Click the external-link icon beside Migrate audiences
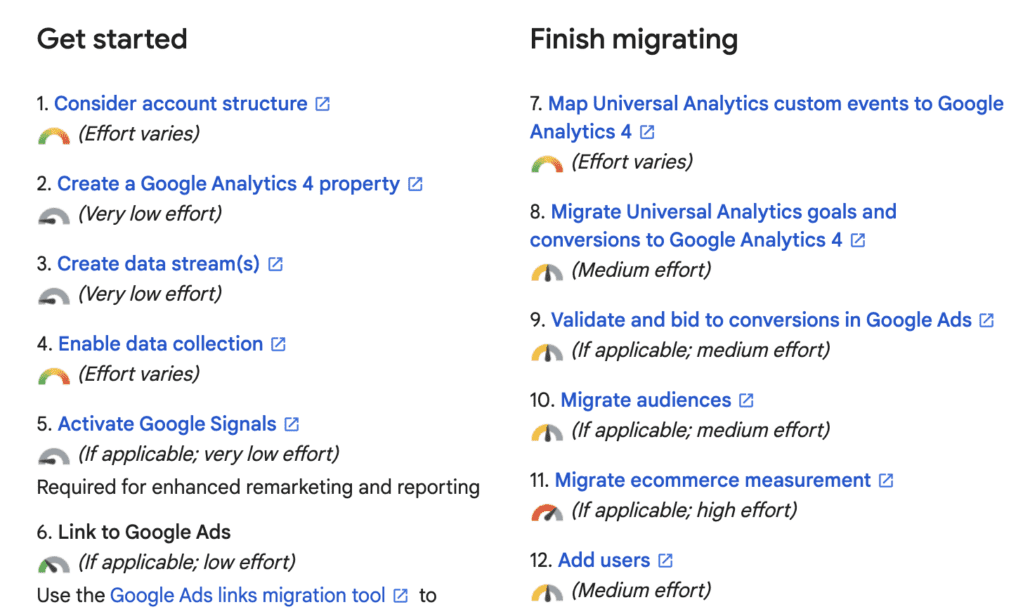The image size is (1030, 614). [x=746, y=400]
